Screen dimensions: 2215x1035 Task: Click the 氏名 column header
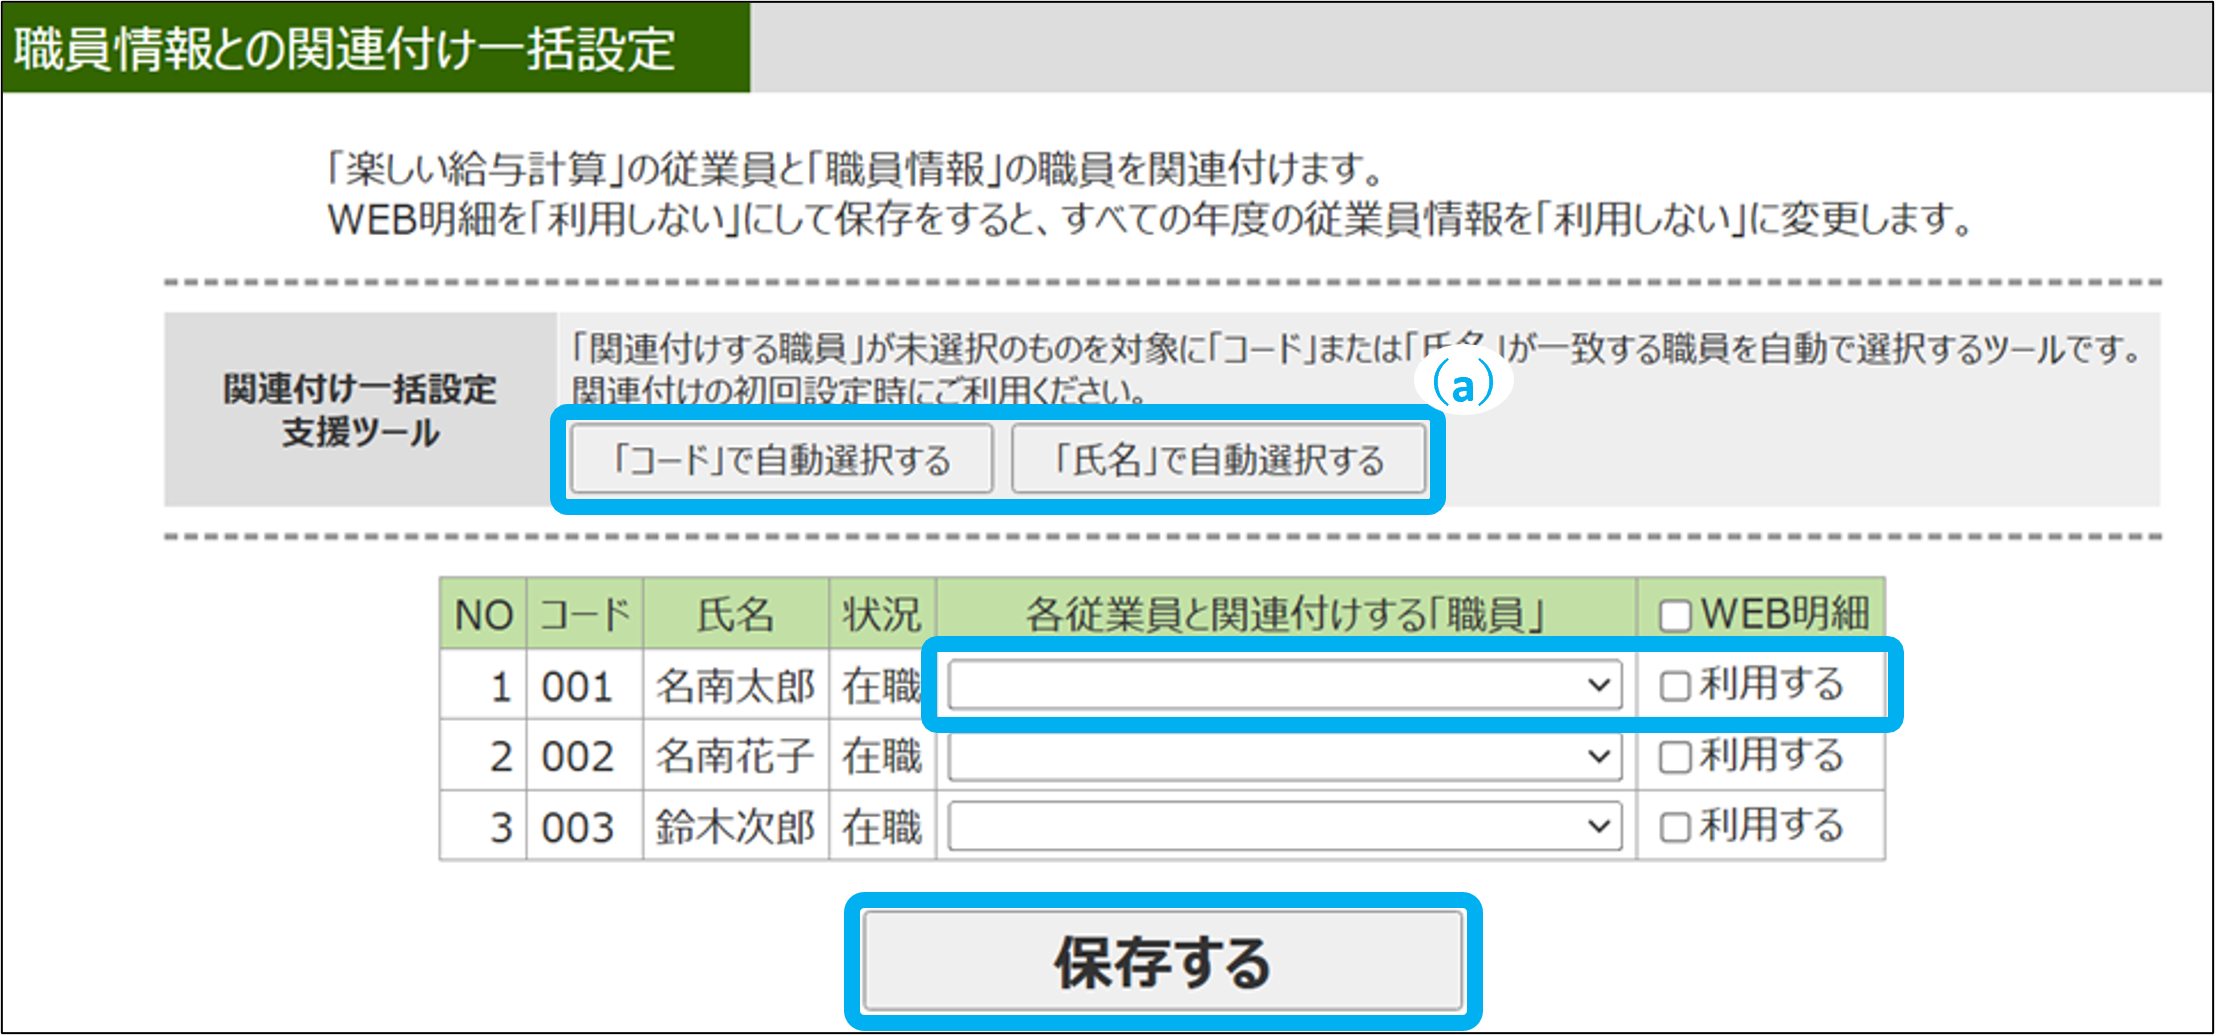tap(735, 614)
